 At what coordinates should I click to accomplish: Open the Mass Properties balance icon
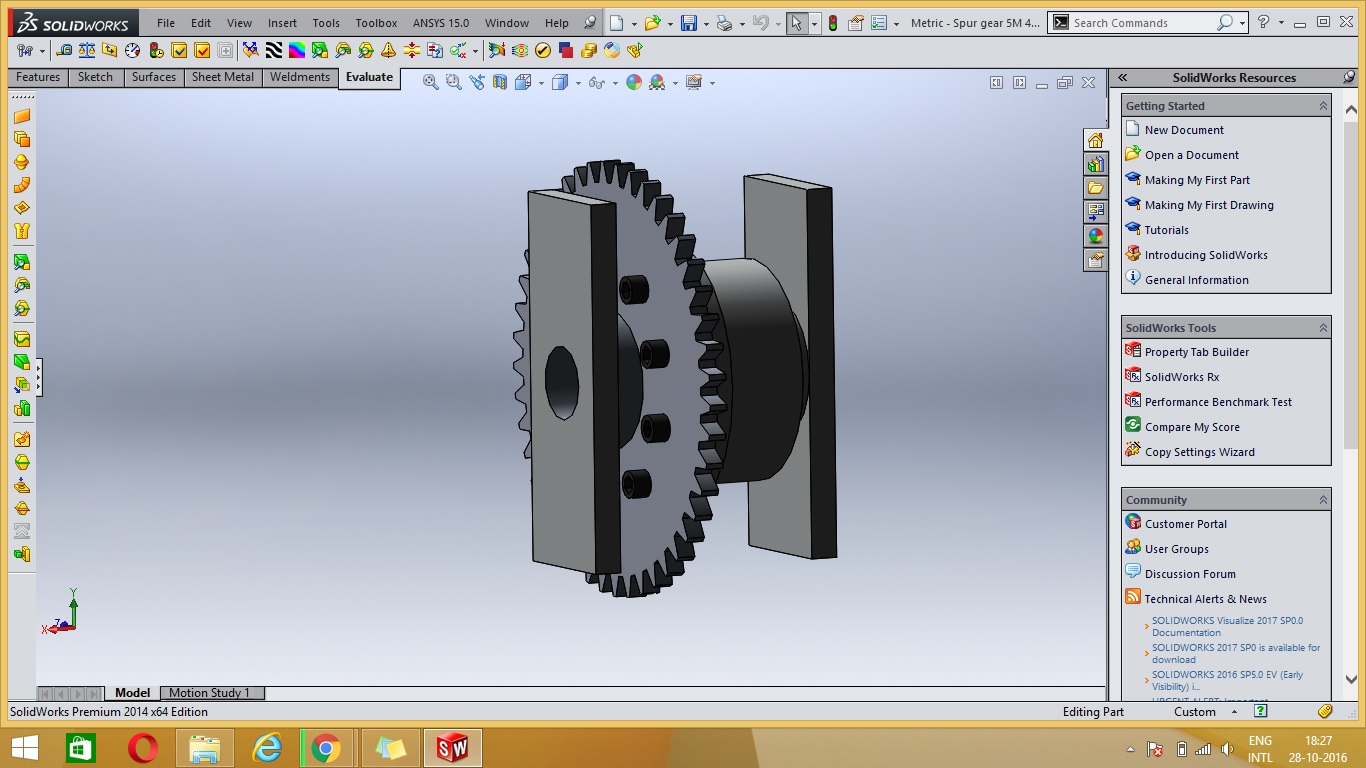[x=87, y=50]
